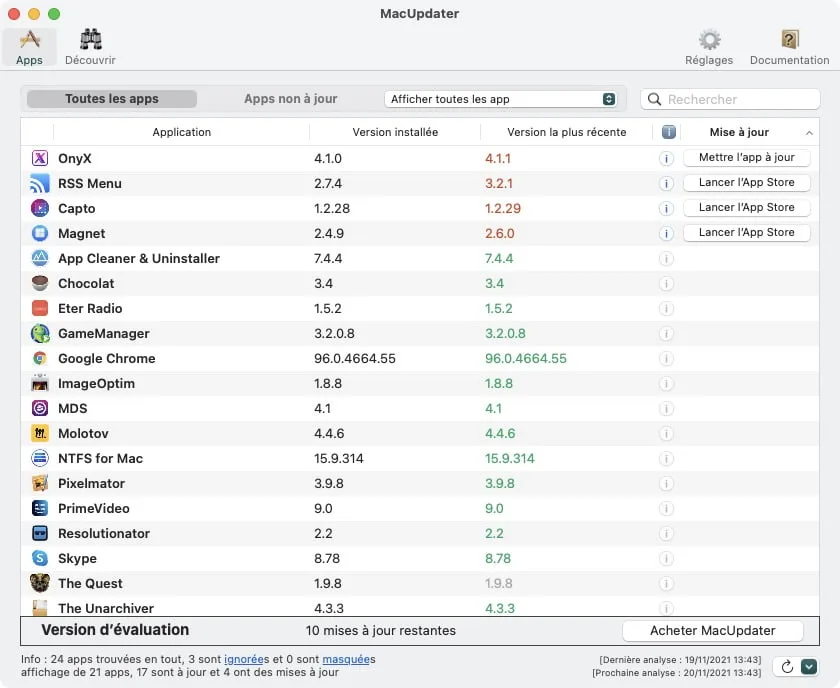Select The Unarchiver row name
Screen dimensions: 840x688
106,608
